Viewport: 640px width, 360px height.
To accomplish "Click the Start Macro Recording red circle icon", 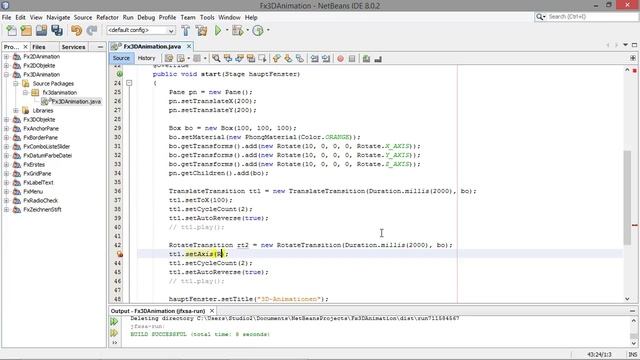I will 340,59.
